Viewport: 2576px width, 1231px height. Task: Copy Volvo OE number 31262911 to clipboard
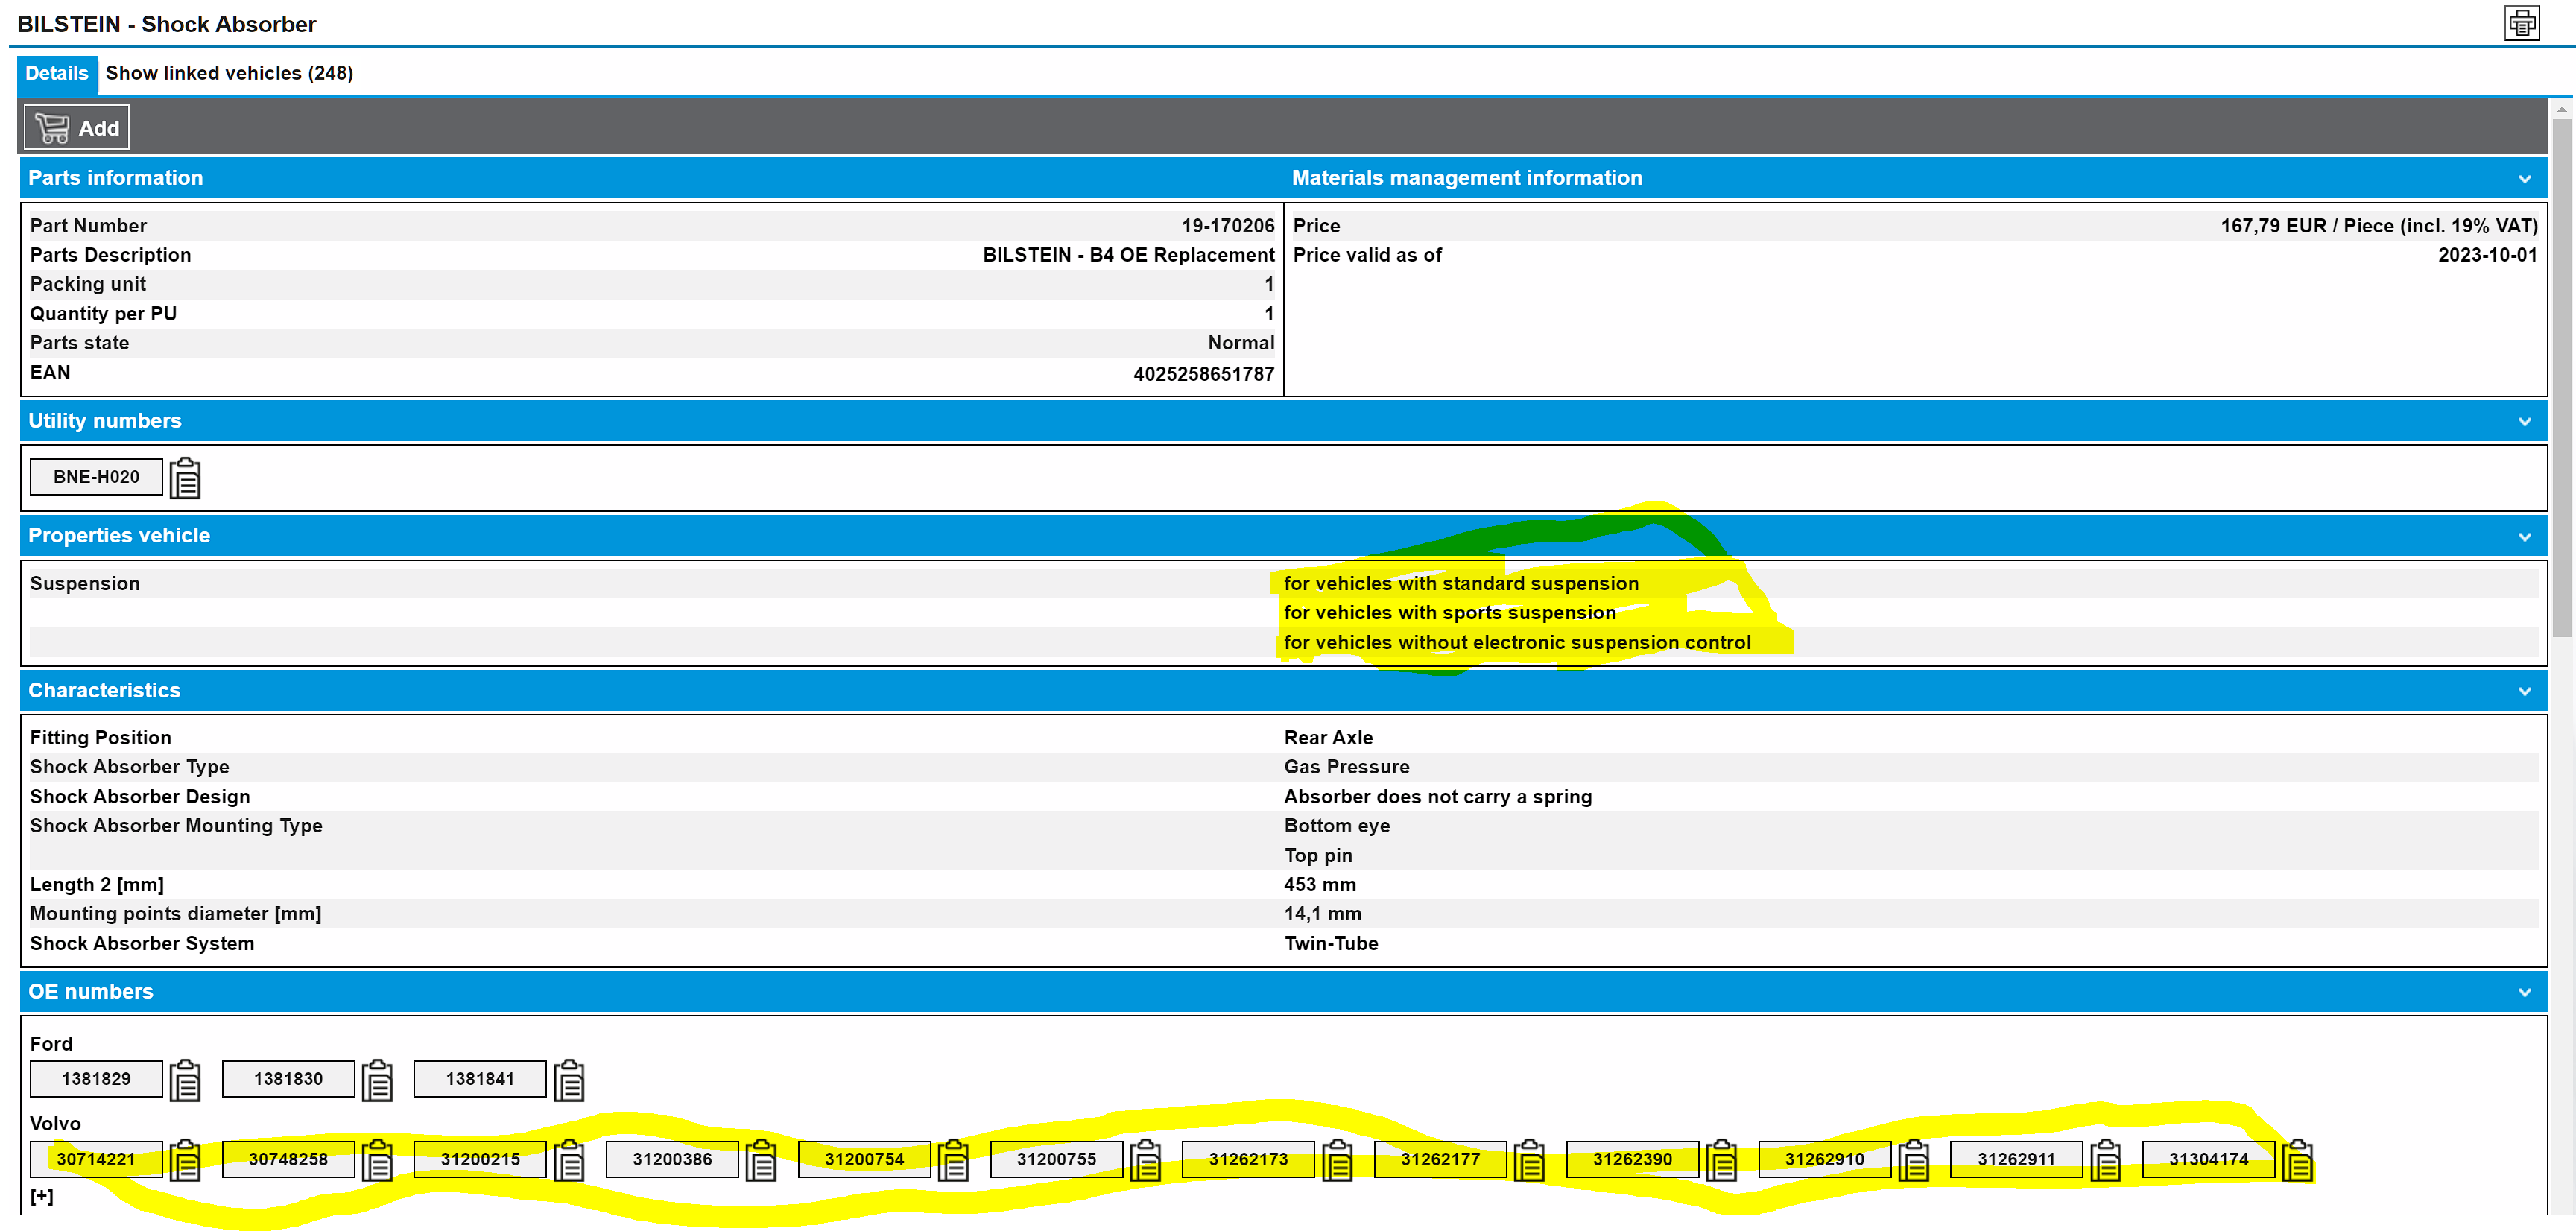tap(2105, 1160)
